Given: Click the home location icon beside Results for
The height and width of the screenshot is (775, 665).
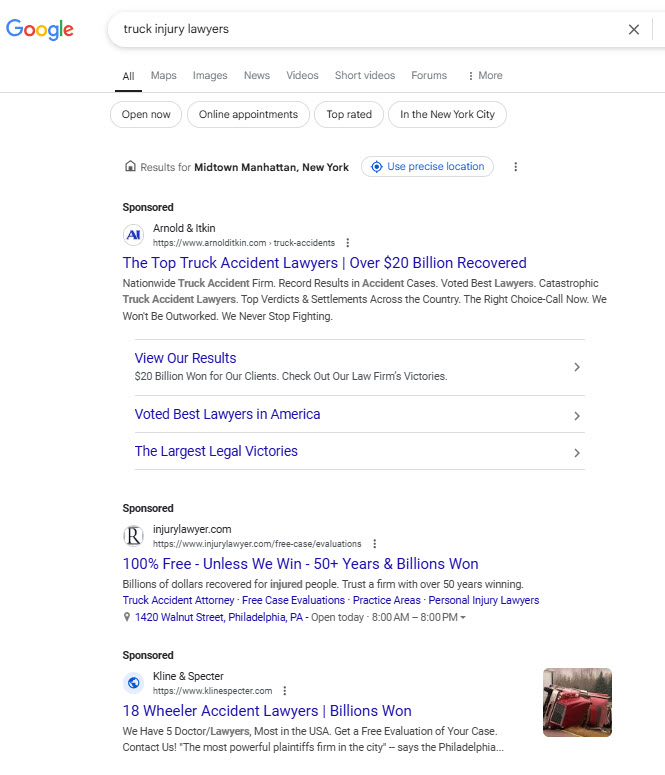Looking at the screenshot, I should click(x=130, y=166).
